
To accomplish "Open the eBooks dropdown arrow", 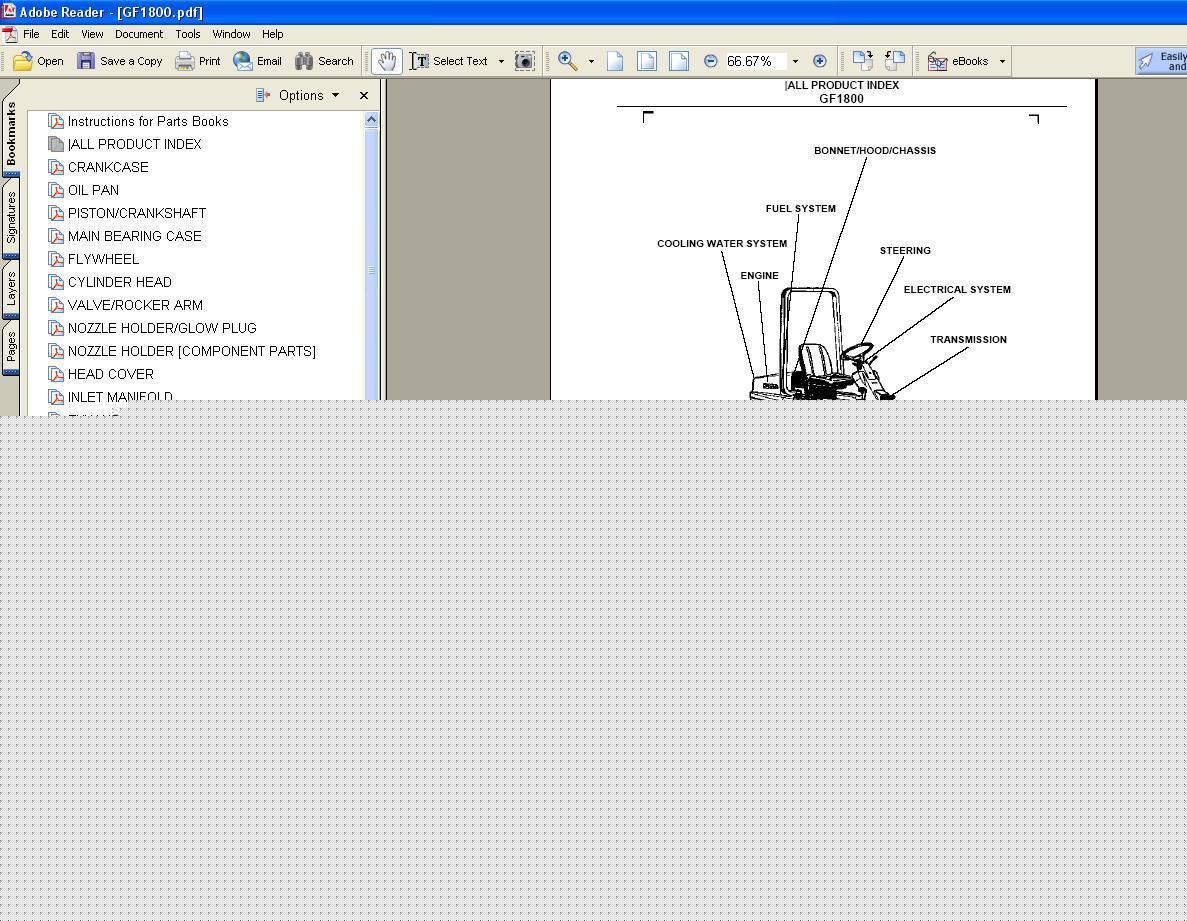I will 1002,61.
